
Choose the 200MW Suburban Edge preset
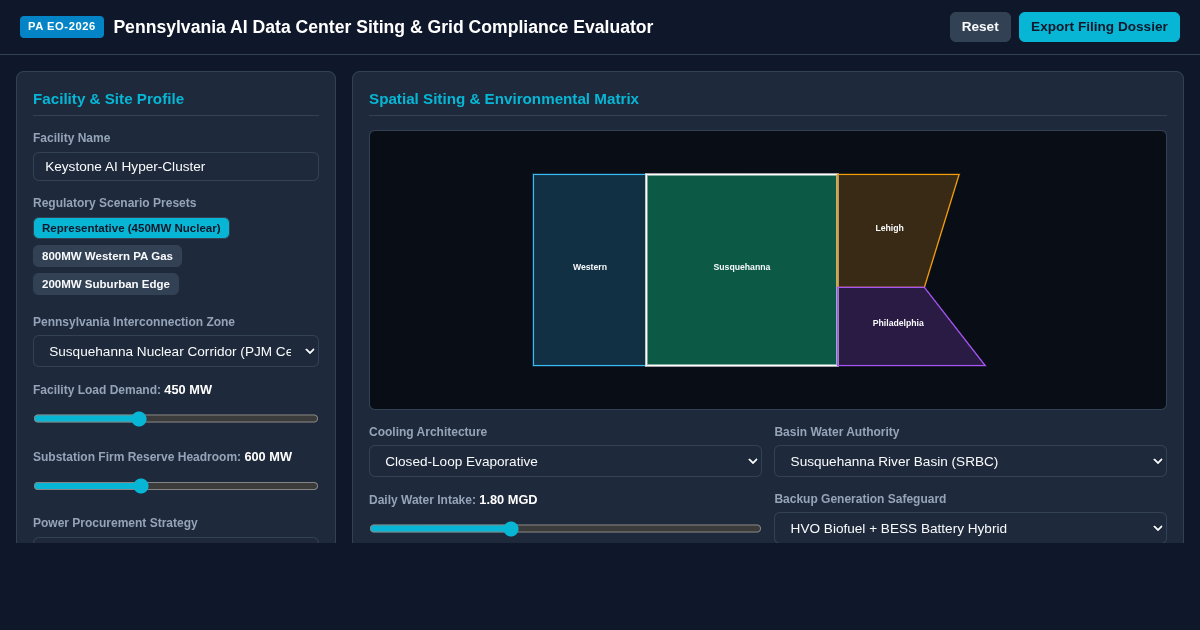coord(106,284)
